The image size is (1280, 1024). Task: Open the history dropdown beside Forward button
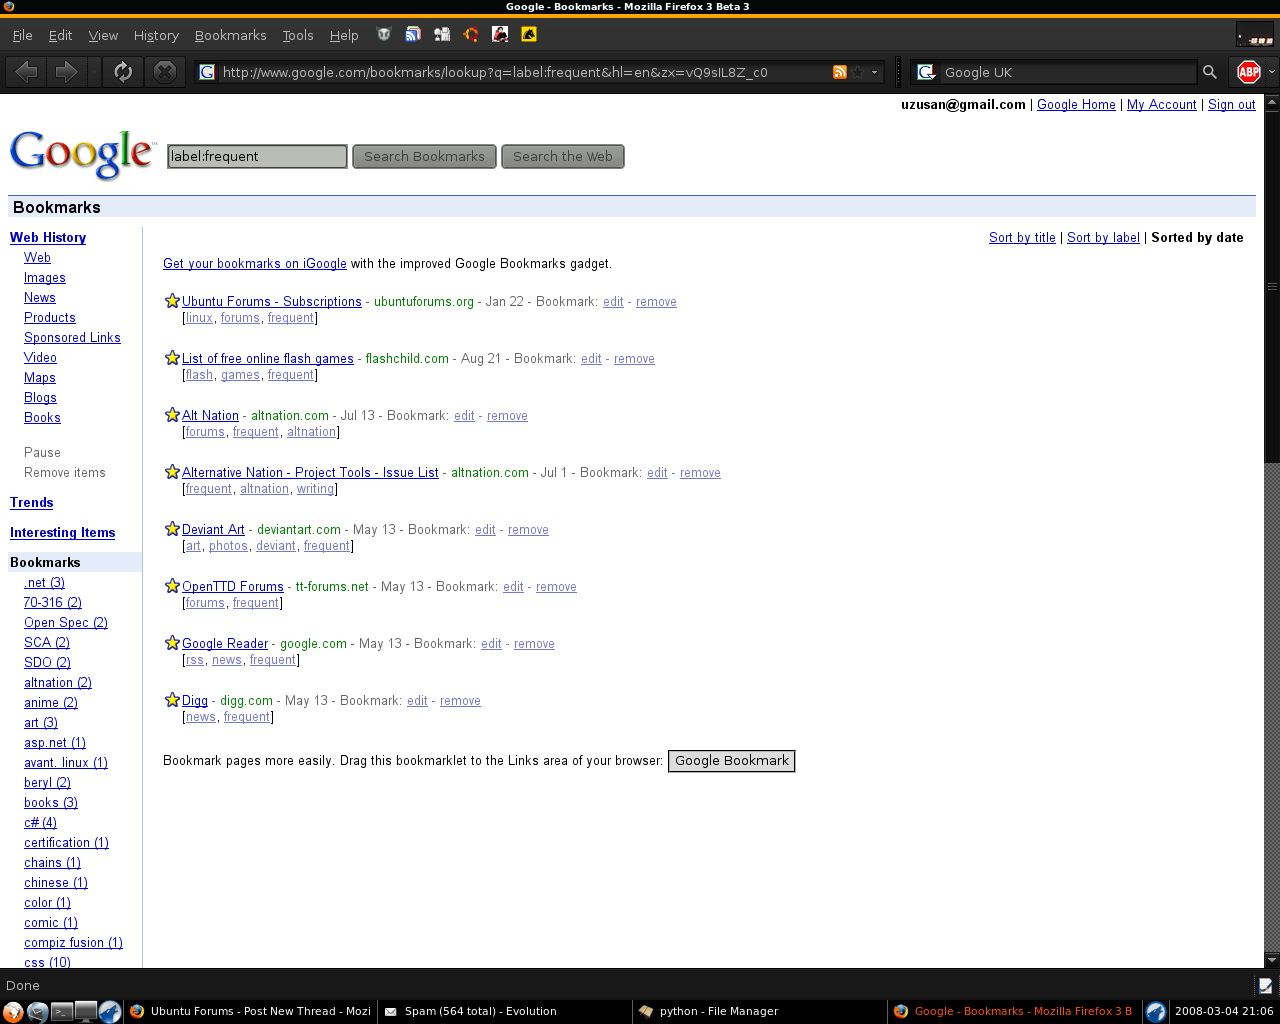94,72
